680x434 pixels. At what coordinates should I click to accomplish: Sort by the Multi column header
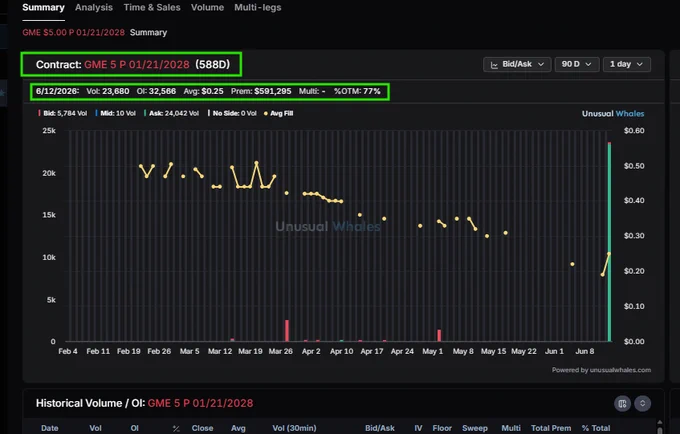[511, 428]
